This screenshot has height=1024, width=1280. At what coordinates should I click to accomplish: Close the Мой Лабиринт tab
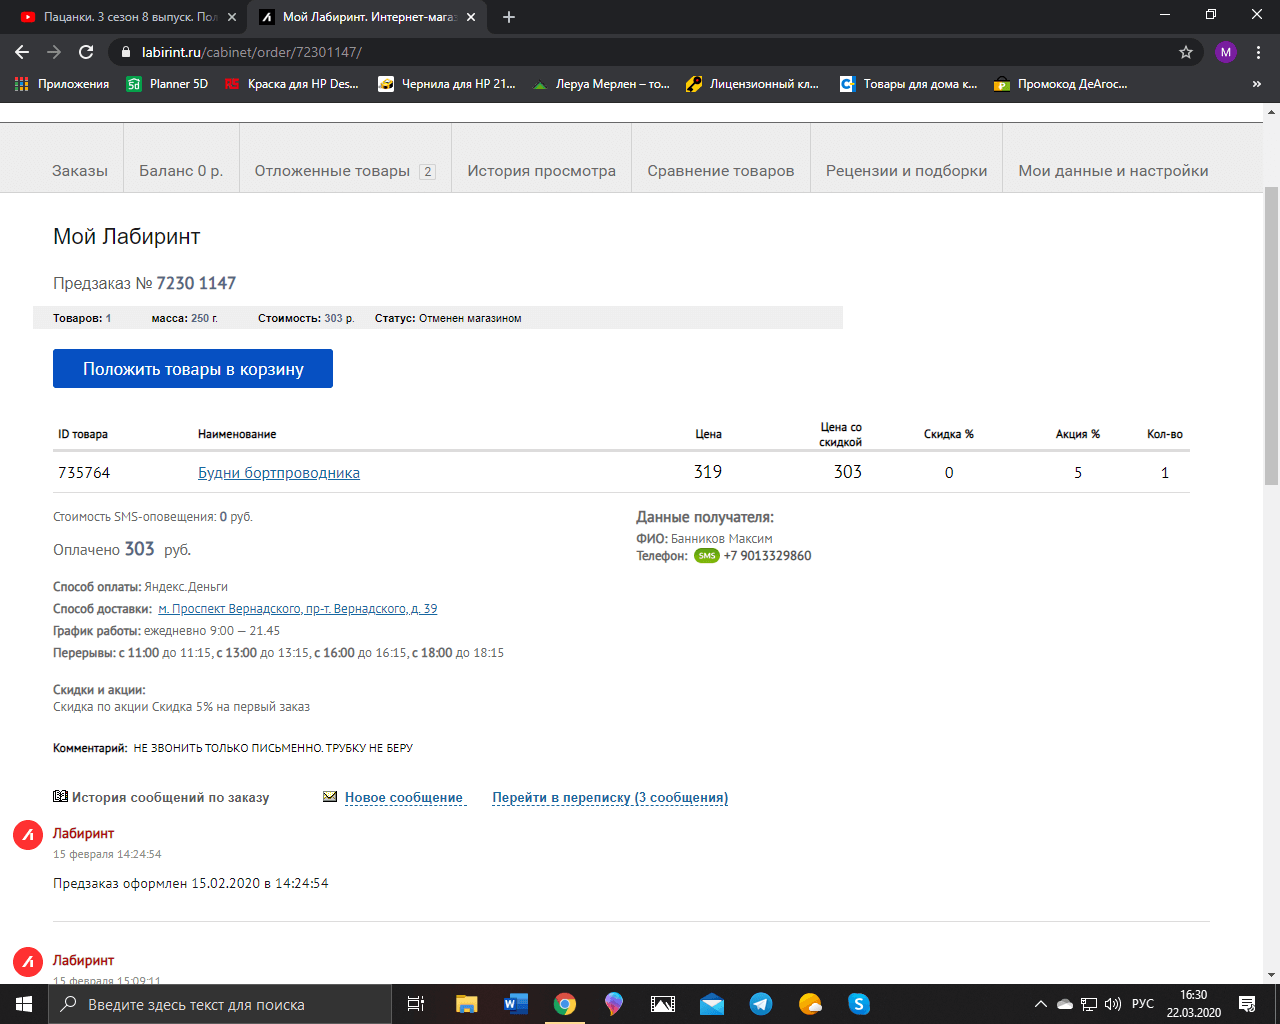coord(471,17)
